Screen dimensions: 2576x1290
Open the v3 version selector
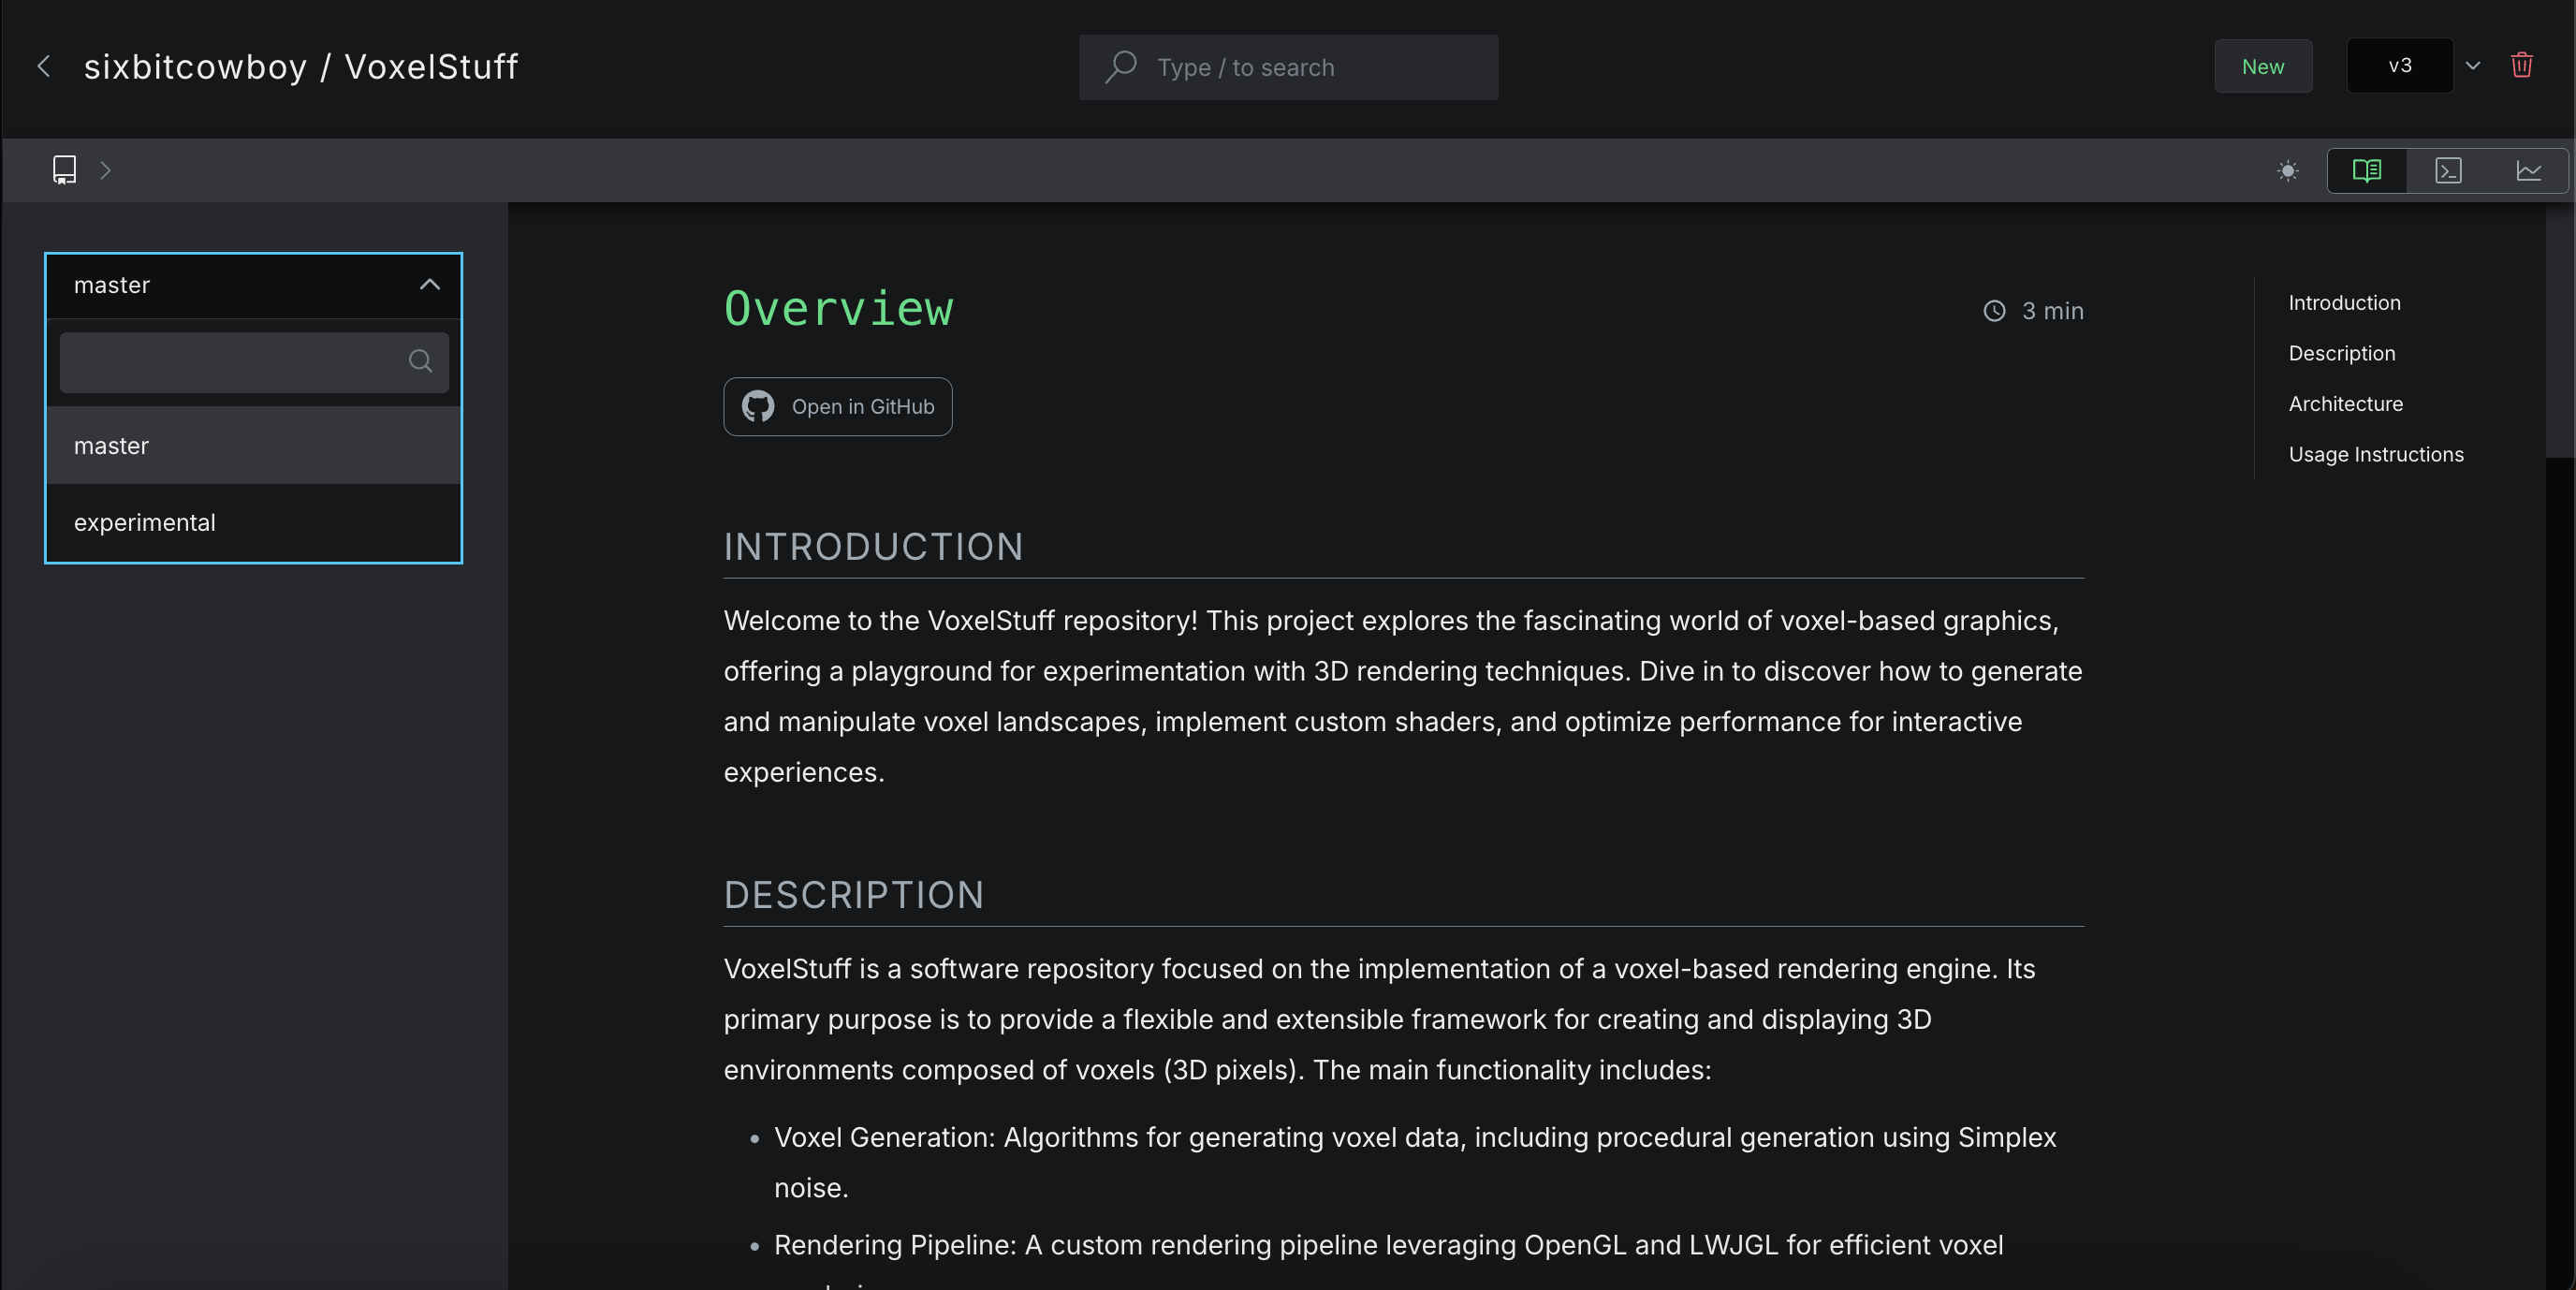coord(2400,66)
